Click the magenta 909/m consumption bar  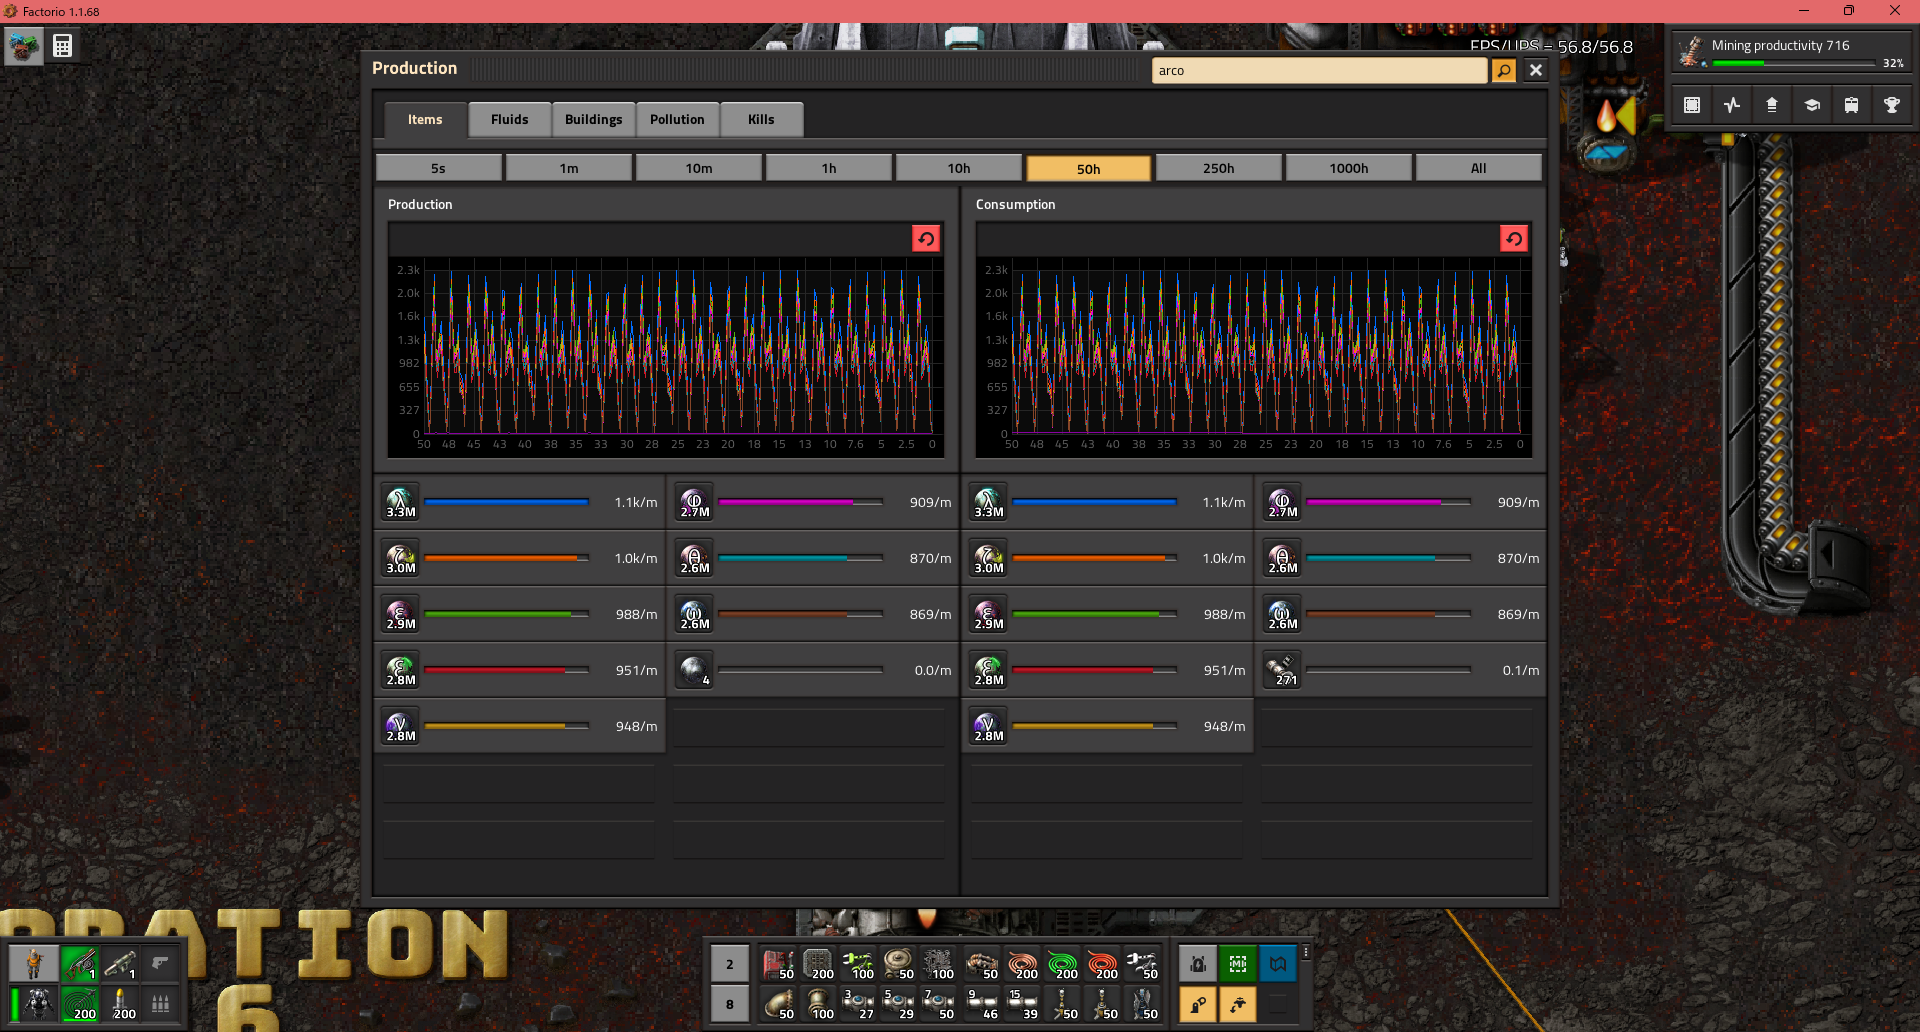tap(1388, 502)
